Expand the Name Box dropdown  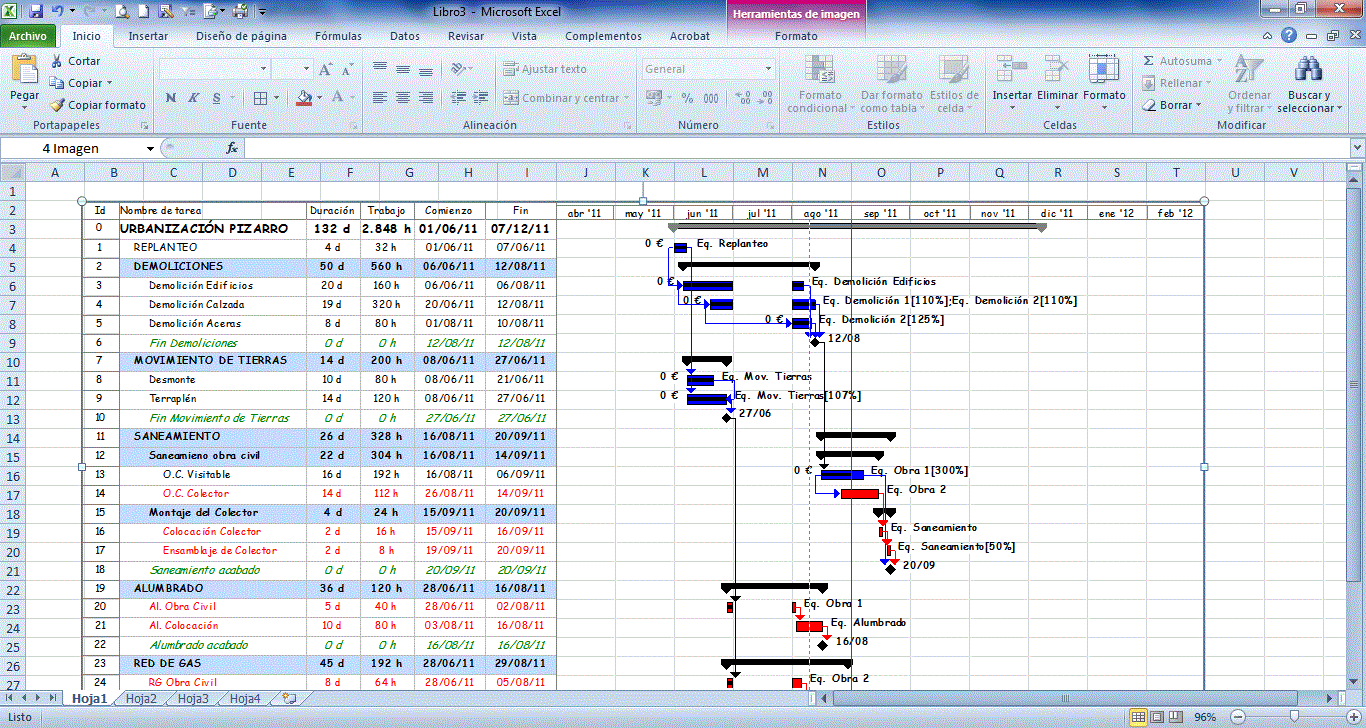[150, 148]
